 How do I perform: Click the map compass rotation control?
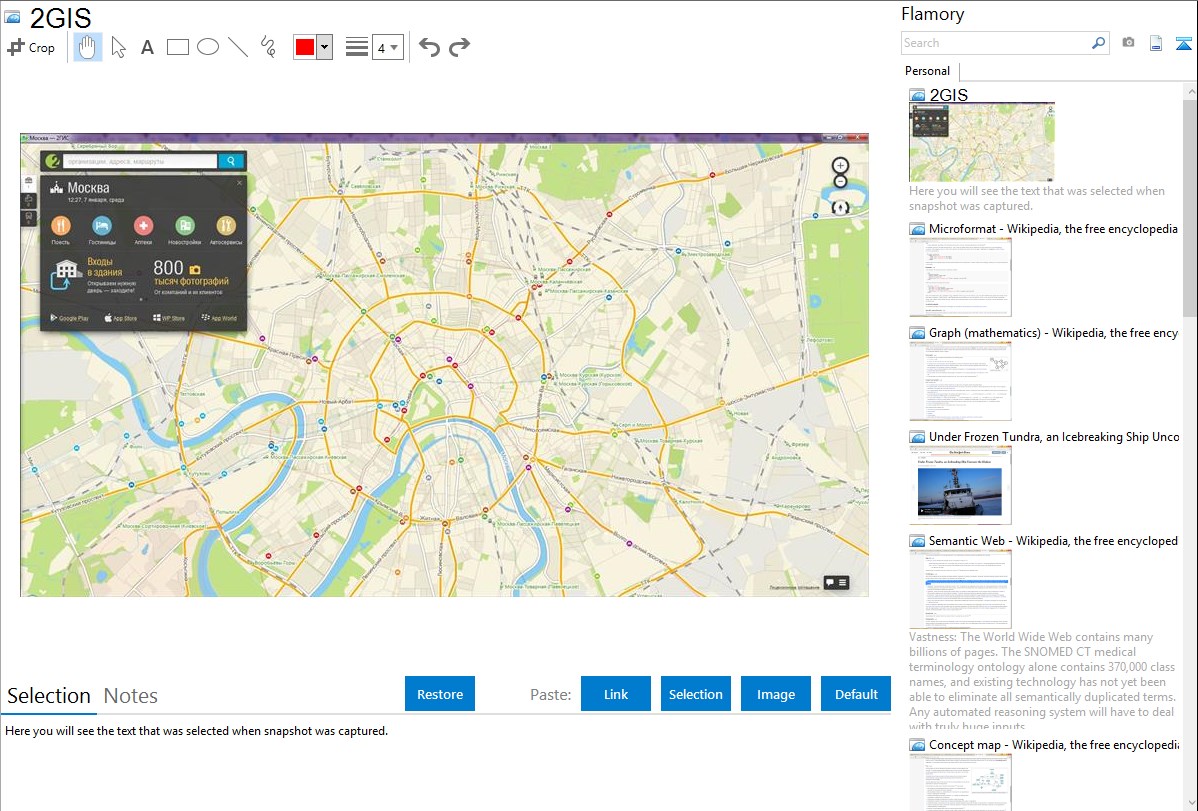click(840, 207)
